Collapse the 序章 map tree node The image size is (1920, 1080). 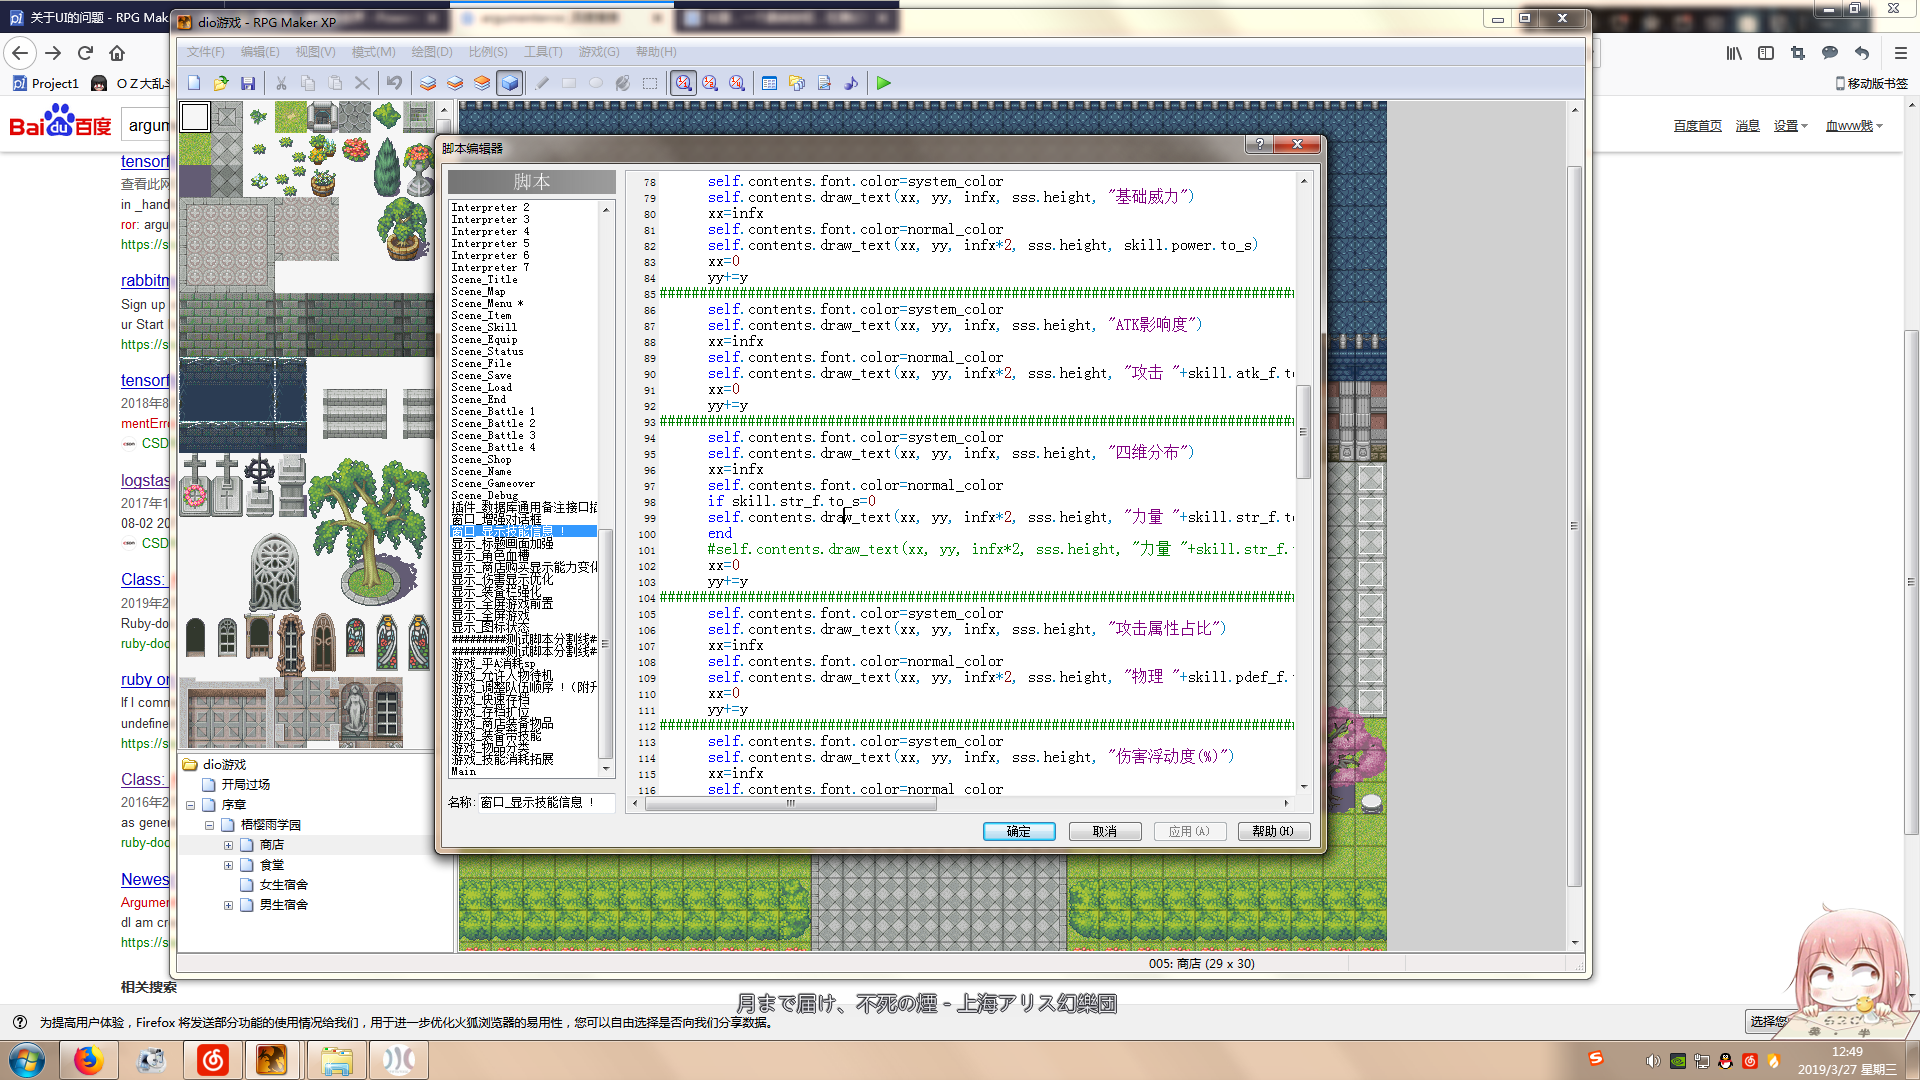click(190, 805)
